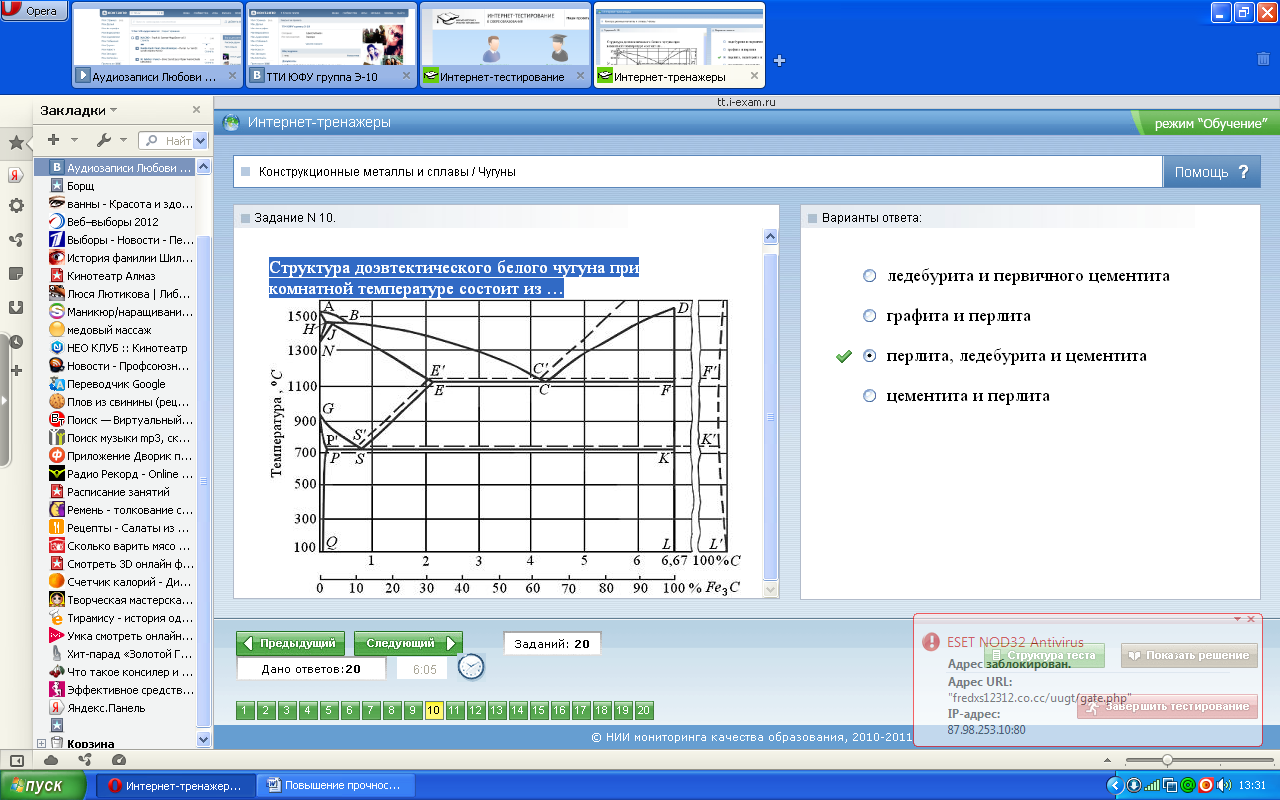1280x800 pixels.
Task: Click the clock timer icon below the question
Action: click(471, 666)
